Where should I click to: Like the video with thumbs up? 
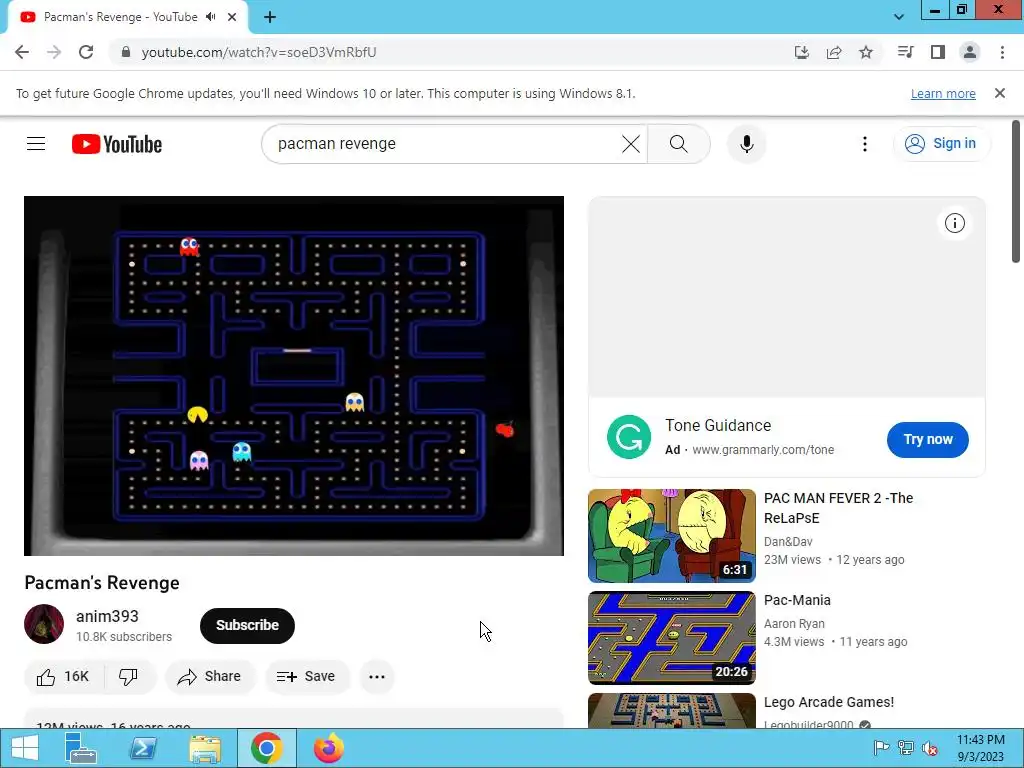pyautogui.click(x=63, y=677)
